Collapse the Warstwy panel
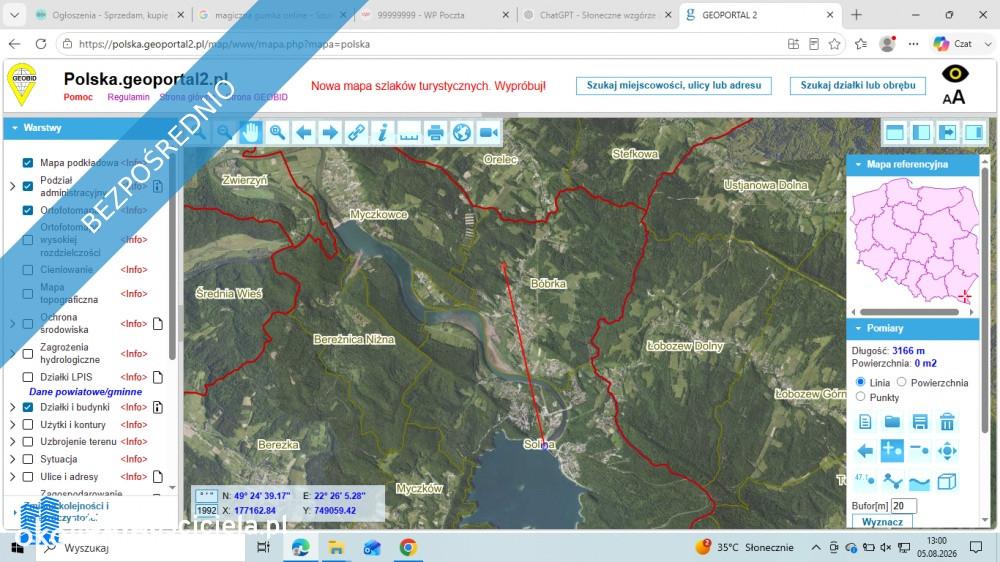This screenshot has height=562, width=1000. (x=14, y=128)
